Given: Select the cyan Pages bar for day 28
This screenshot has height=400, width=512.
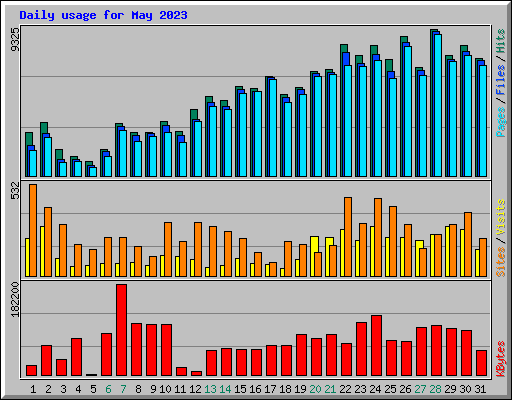Looking at the screenshot, I should coord(438,105).
